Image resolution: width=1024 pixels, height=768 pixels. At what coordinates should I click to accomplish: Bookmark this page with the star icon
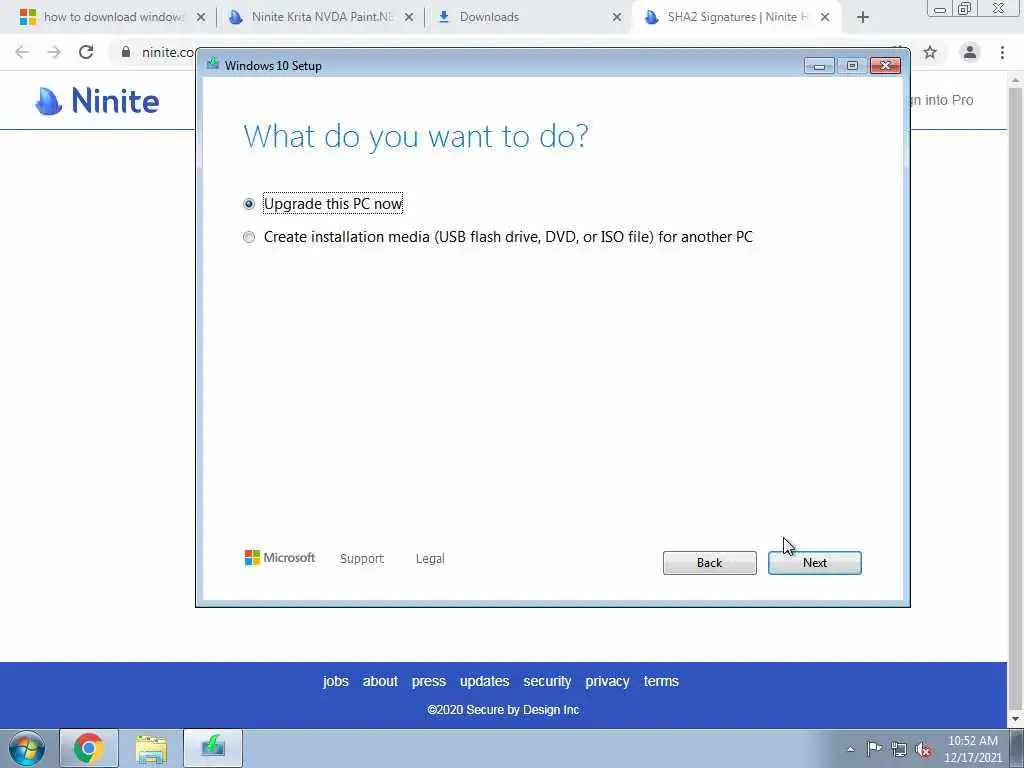tap(930, 52)
